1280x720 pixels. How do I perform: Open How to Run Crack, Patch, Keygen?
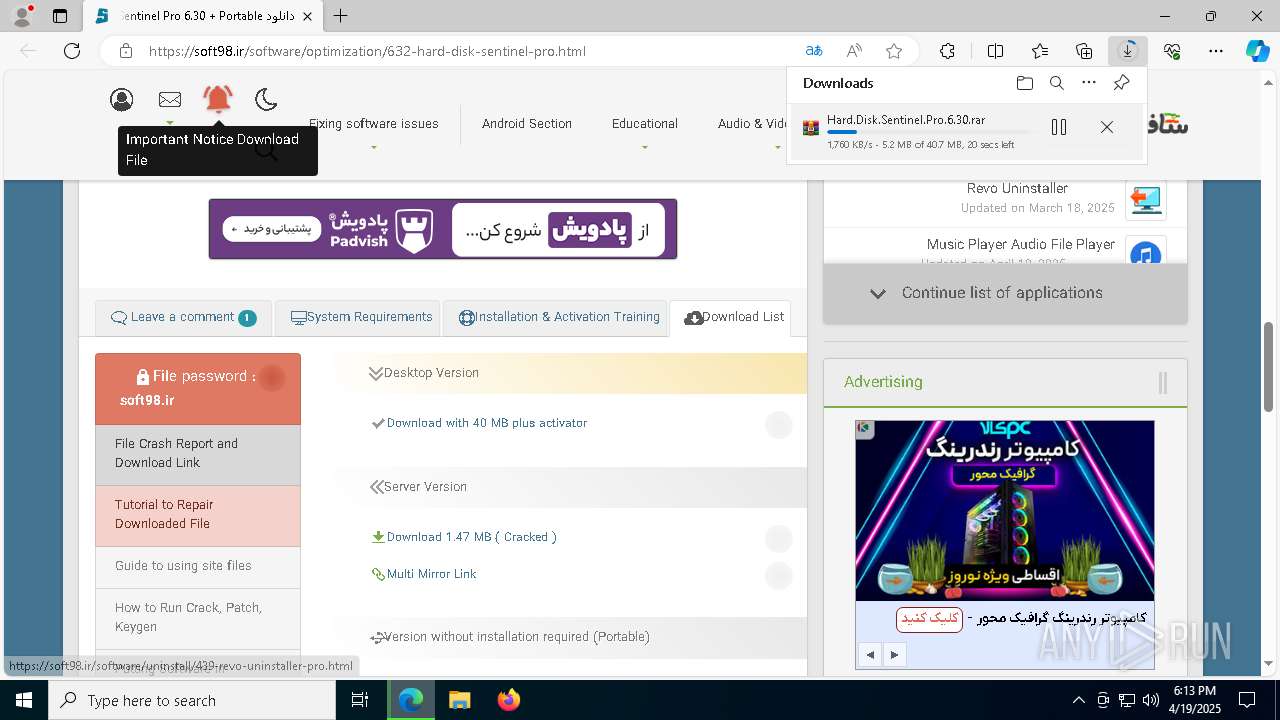(198, 617)
